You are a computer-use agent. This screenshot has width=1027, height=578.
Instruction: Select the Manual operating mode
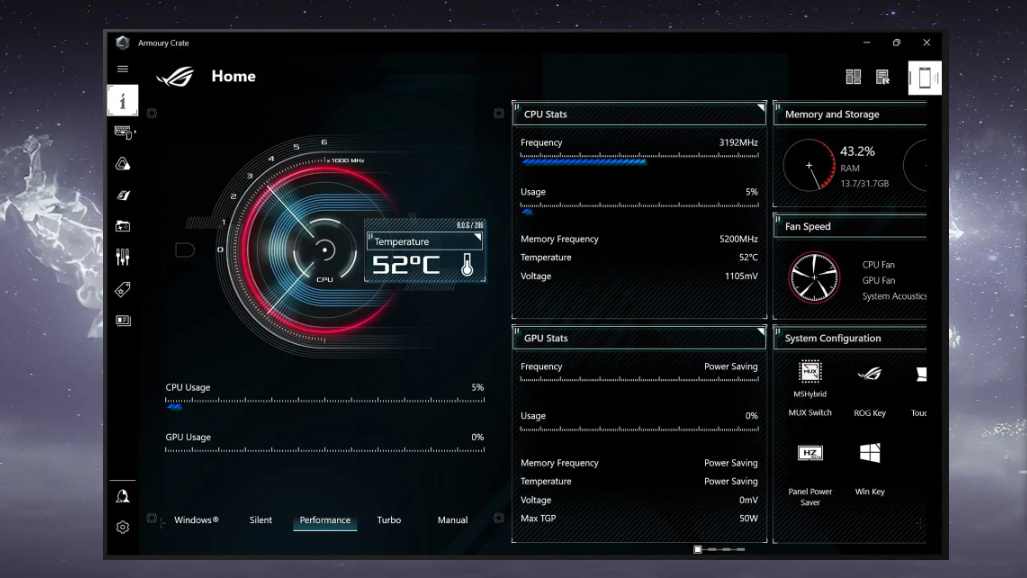coord(453,520)
